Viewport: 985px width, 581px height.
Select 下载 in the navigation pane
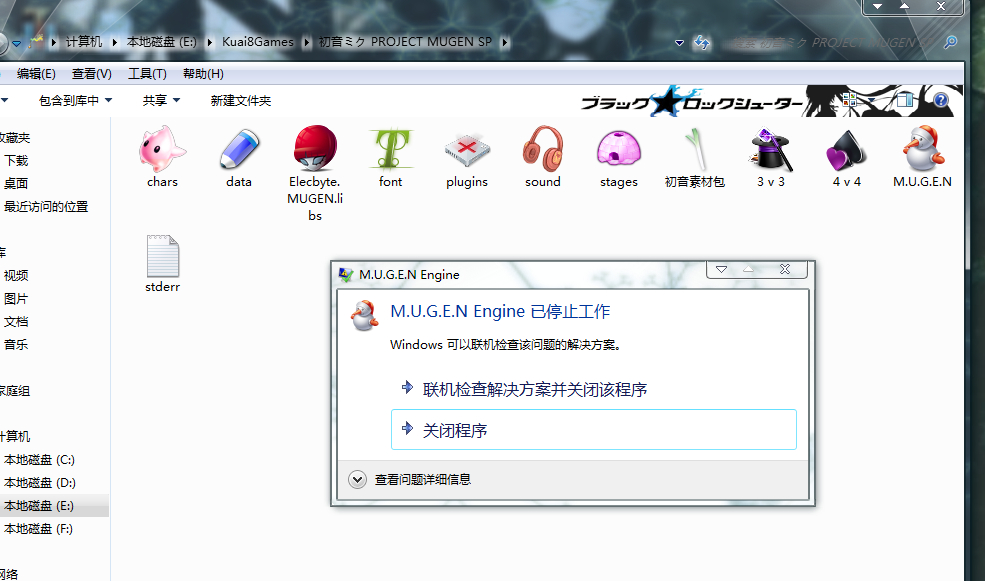tap(16, 161)
